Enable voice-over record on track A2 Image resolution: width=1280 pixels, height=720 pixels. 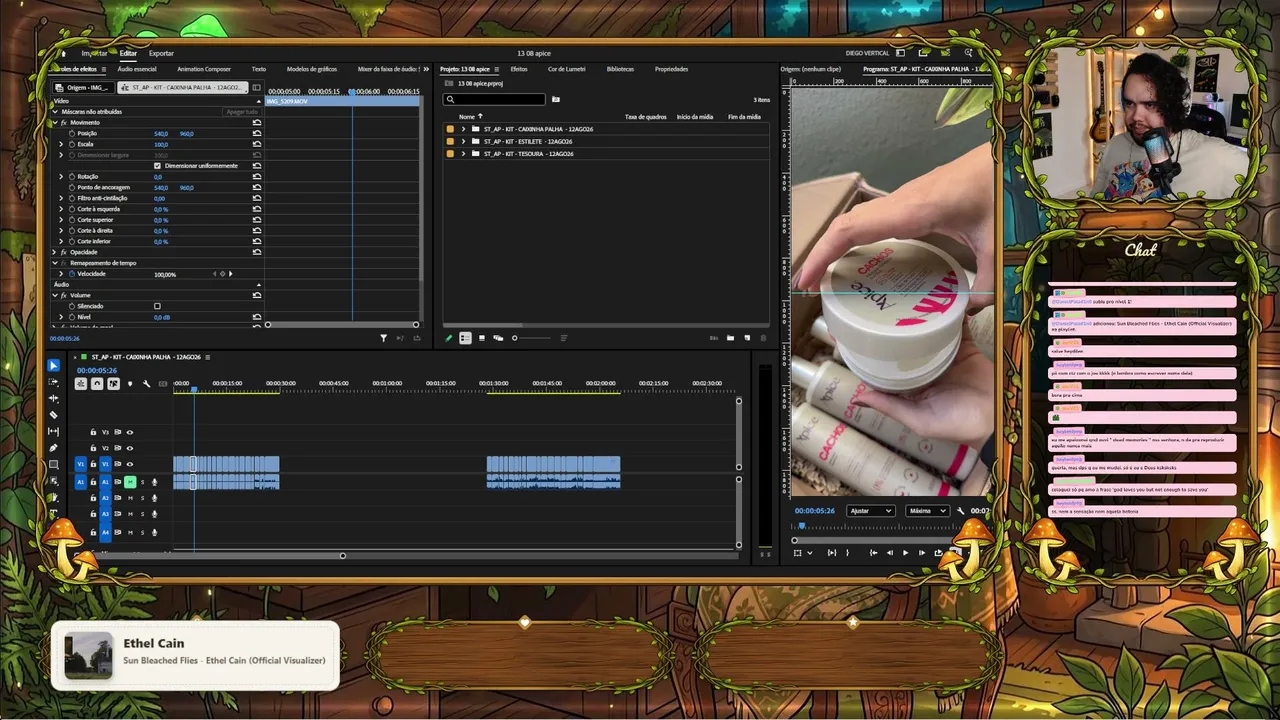click(154, 498)
